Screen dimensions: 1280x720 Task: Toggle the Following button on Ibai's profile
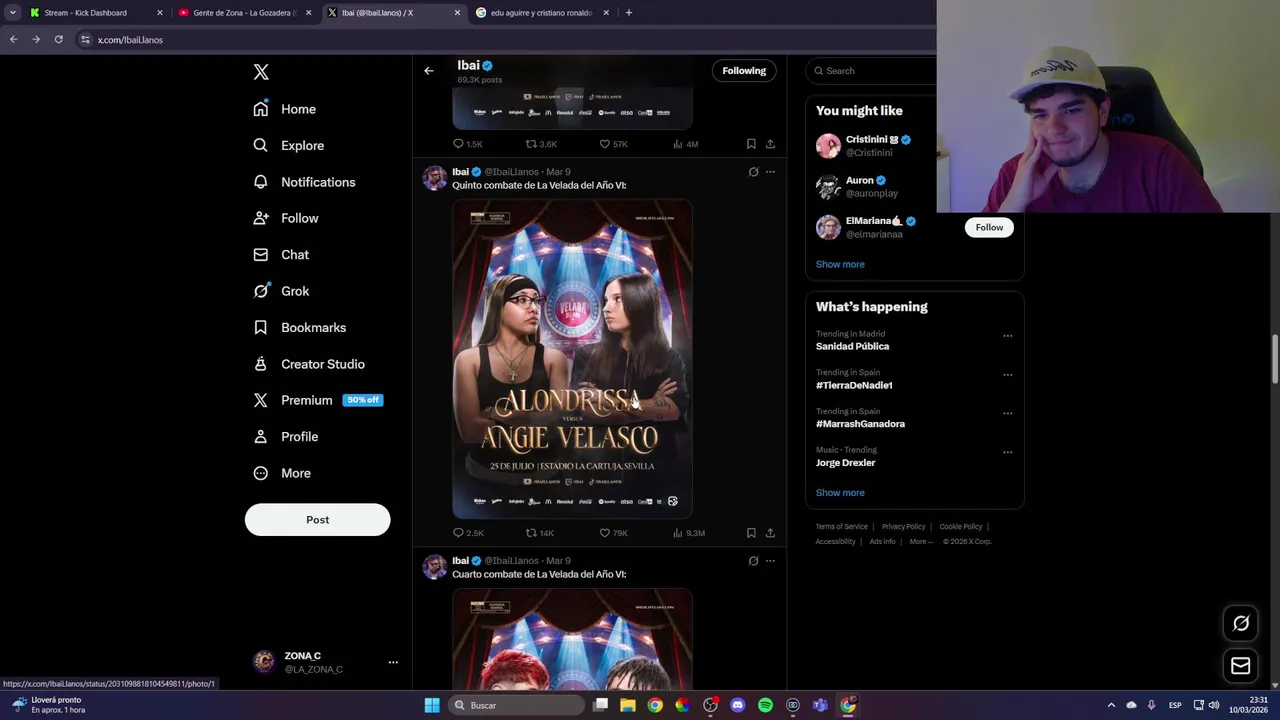744,71
